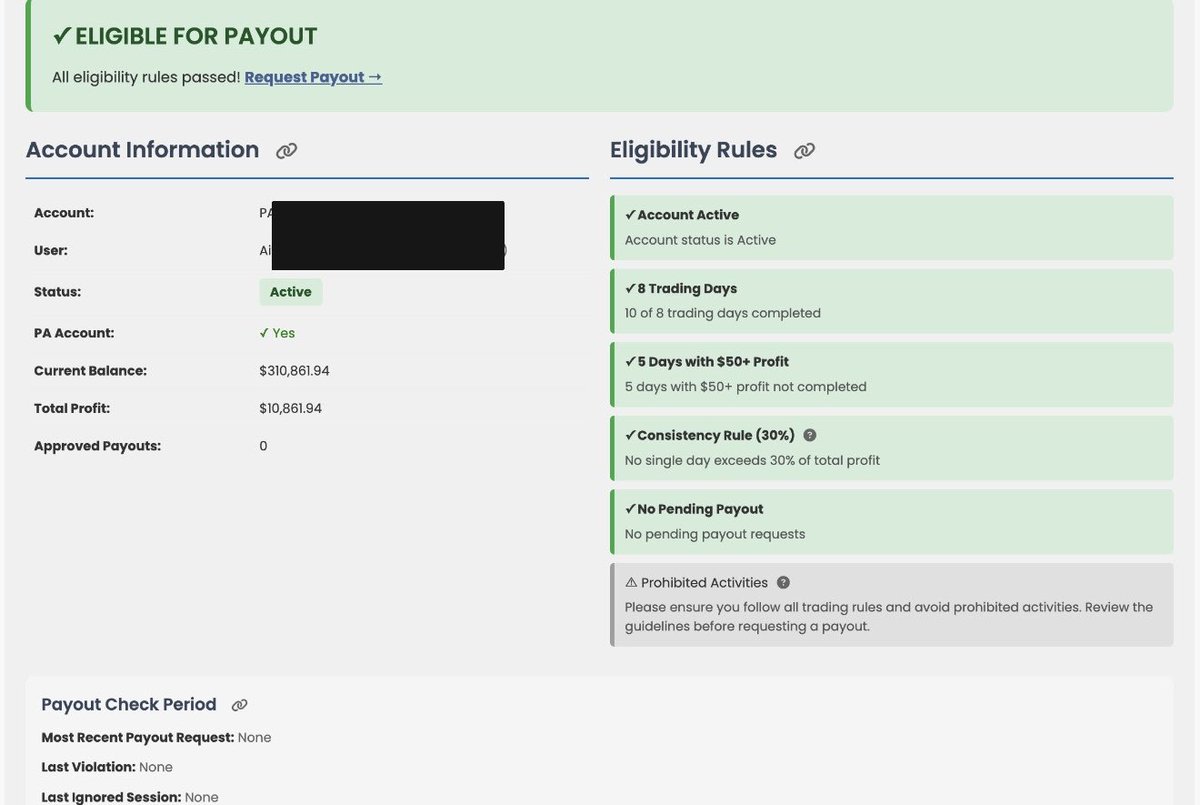This screenshot has width=1200, height=805.
Task: Click the Prohibited Activities warning title
Action: click(x=697, y=582)
